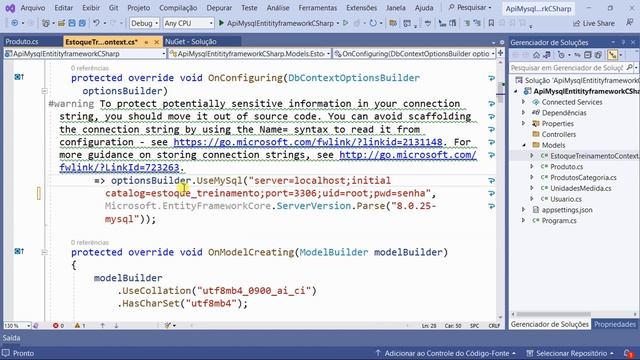Click Pending Changes Filter clock icon

click(562, 55)
